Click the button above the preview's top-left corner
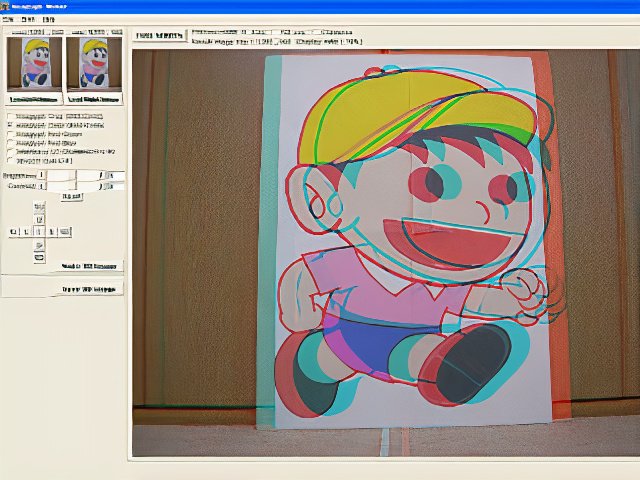This screenshot has width=640, height=480. click(x=159, y=36)
